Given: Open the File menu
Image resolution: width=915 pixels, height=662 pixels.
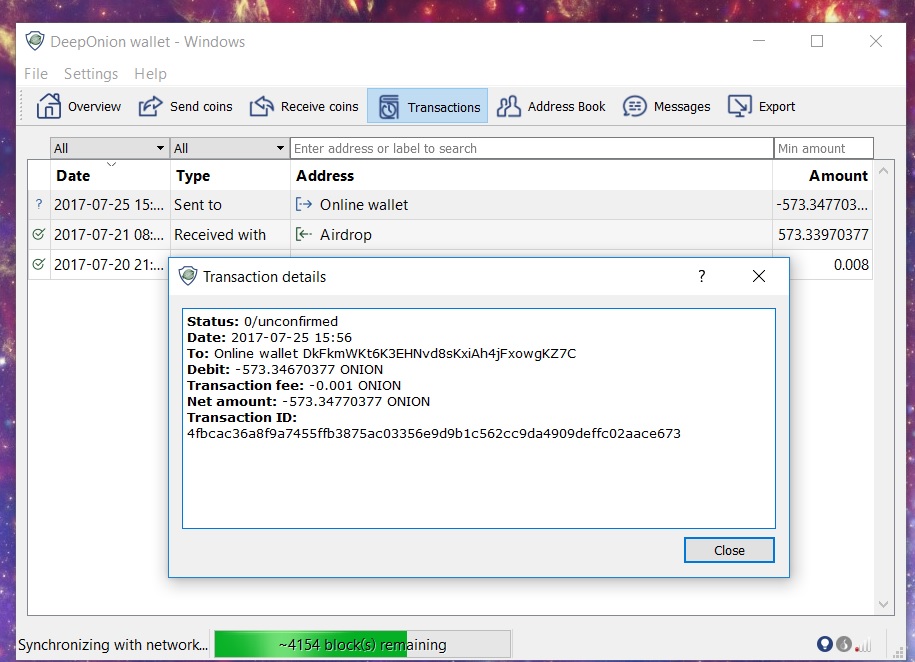Looking at the screenshot, I should pyautogui.click(x=36, y=74).
